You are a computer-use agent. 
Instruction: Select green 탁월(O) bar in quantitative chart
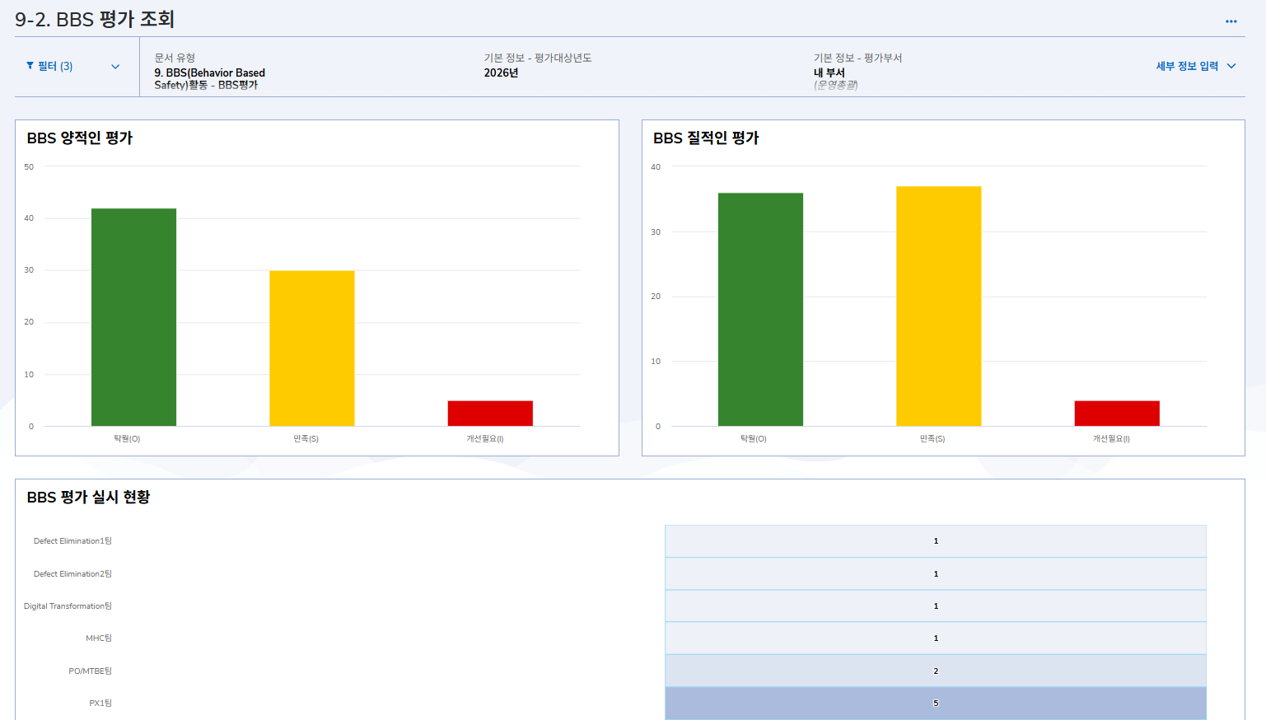click(134, 317)
